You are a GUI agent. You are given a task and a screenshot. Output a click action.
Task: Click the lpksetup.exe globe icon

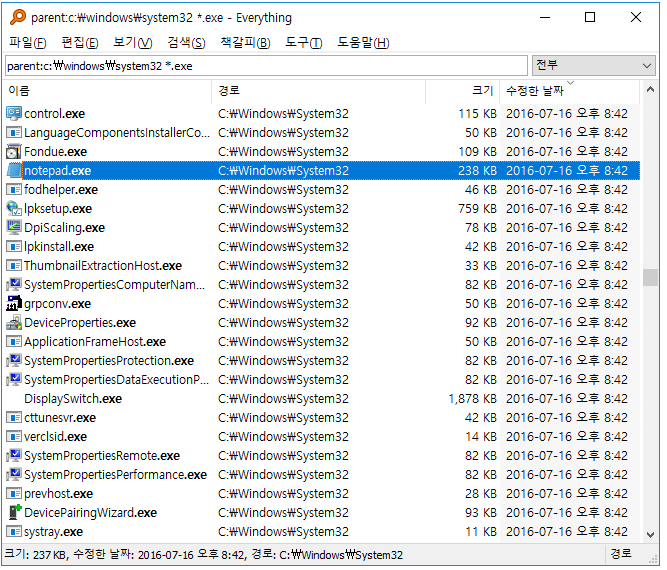pyautogui.click(x=14, y=208)
